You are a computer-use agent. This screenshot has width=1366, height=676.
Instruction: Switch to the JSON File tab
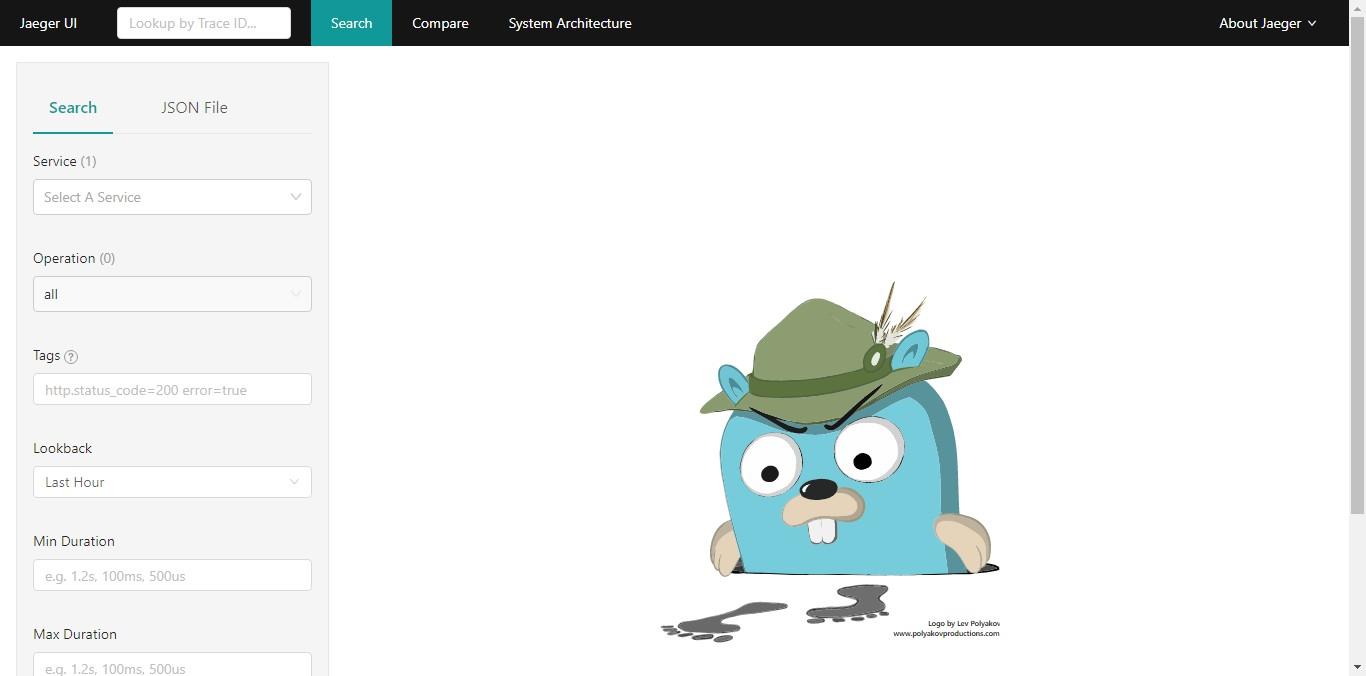[x=194, y=107]
